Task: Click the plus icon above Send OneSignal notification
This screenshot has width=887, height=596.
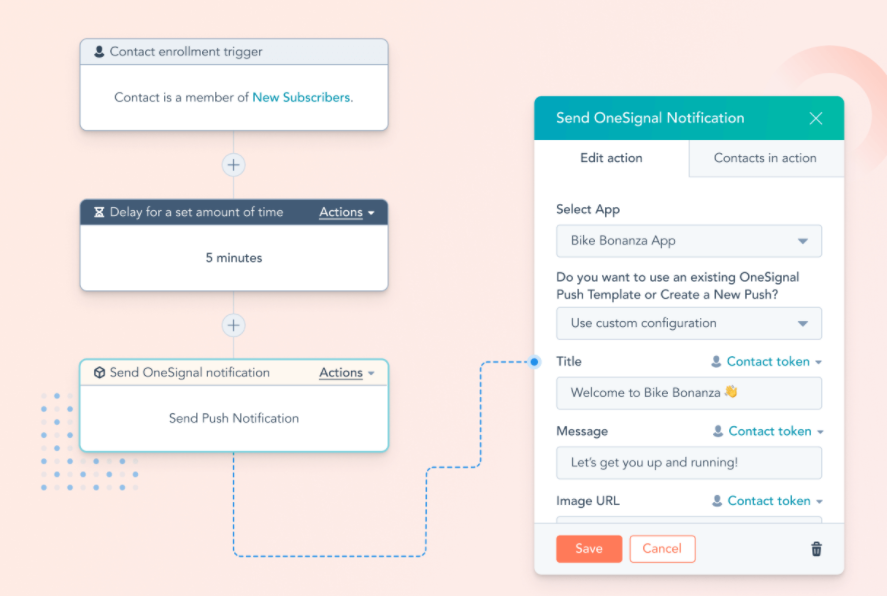Action: tap(233, 325)
